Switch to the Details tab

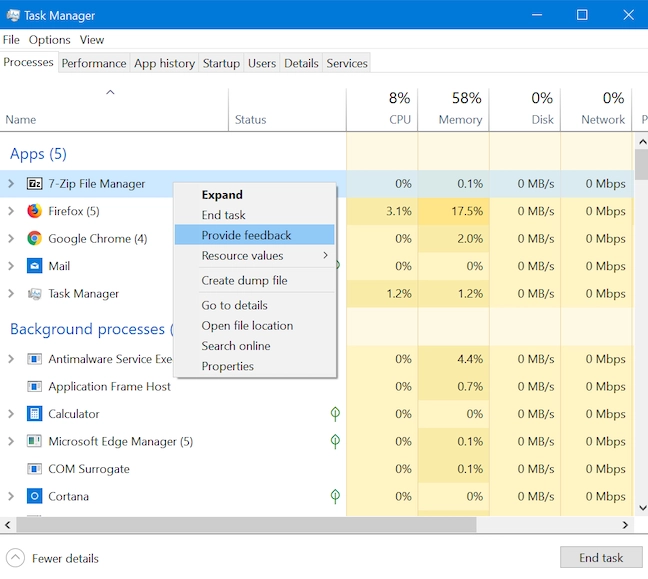(x=301, y=63)
